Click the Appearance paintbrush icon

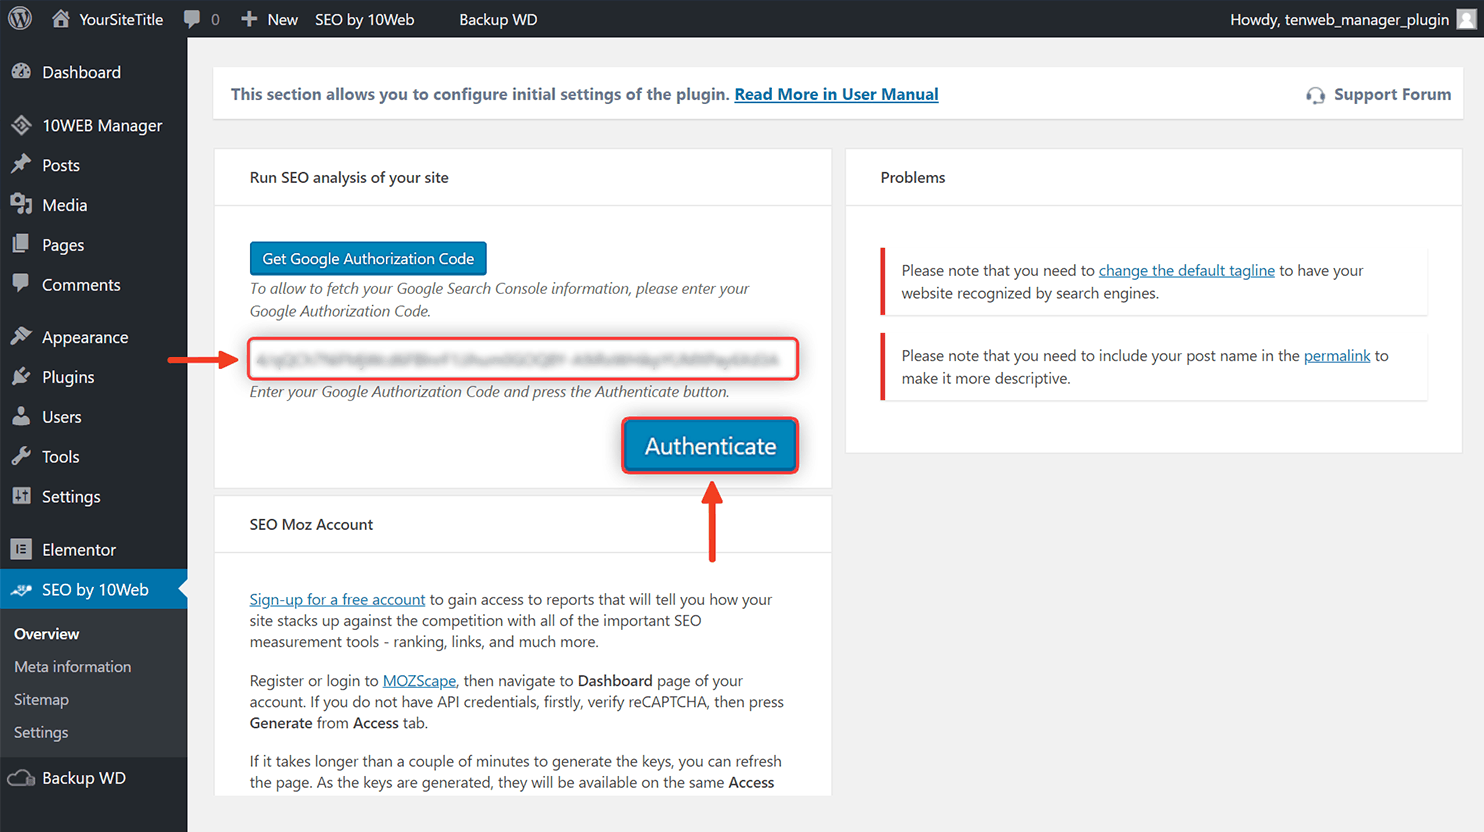click(21, 337)
